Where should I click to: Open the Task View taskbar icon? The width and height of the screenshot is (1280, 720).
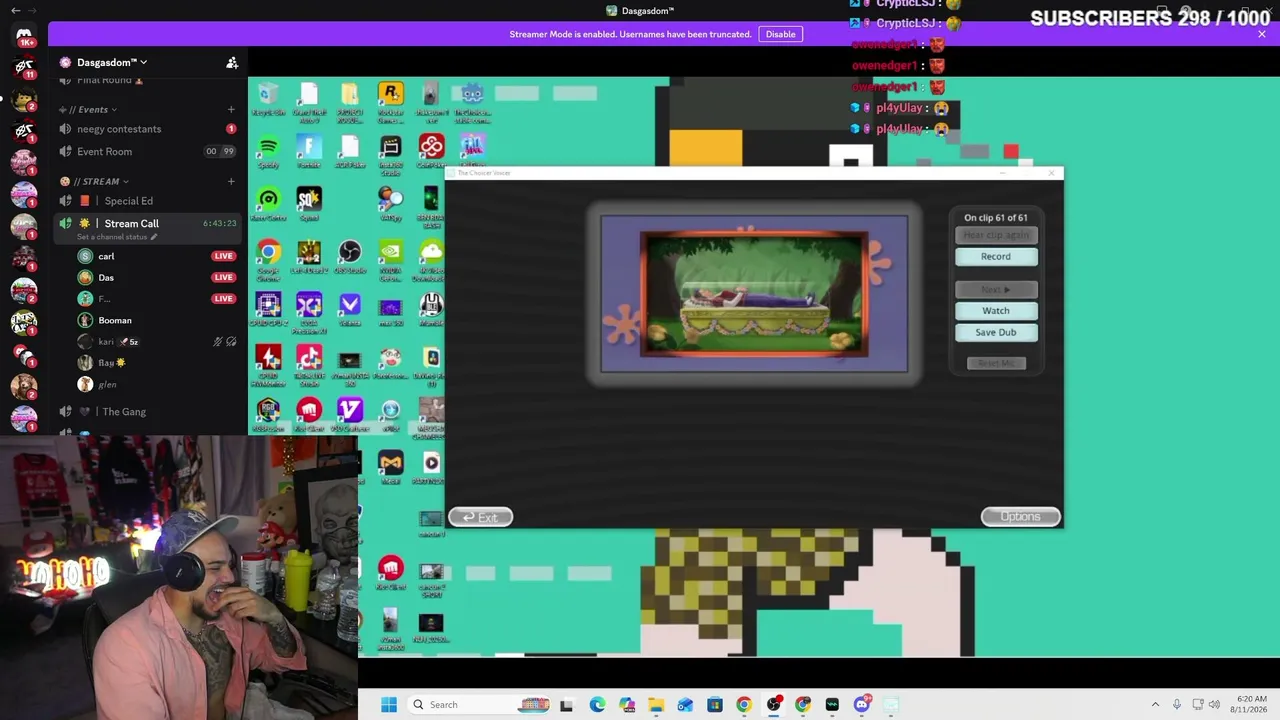click(567, 704)
